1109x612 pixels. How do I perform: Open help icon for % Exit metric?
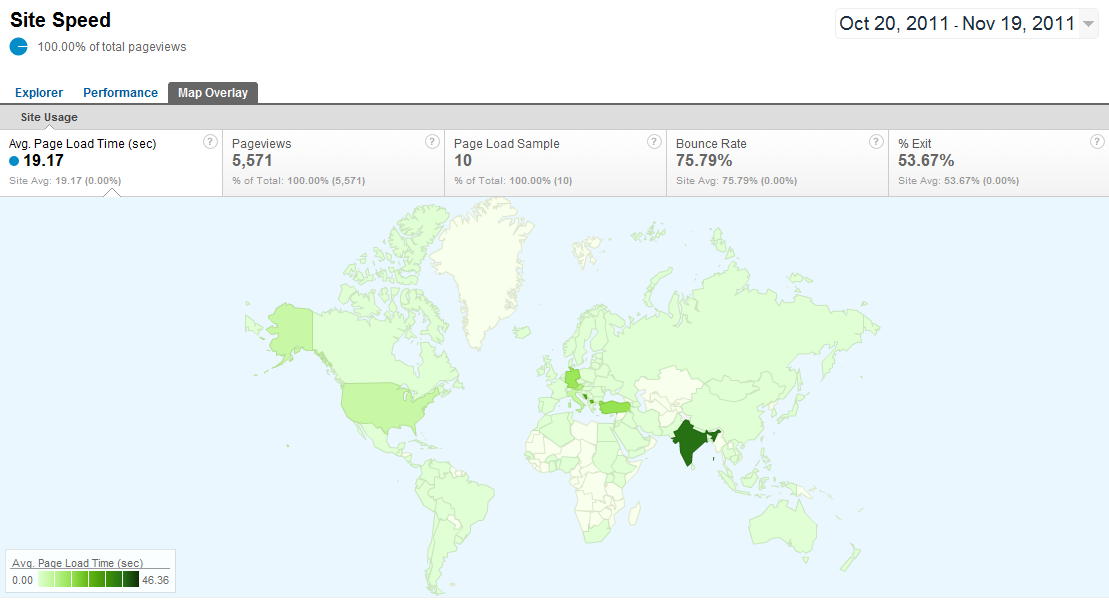point(1097,142)
